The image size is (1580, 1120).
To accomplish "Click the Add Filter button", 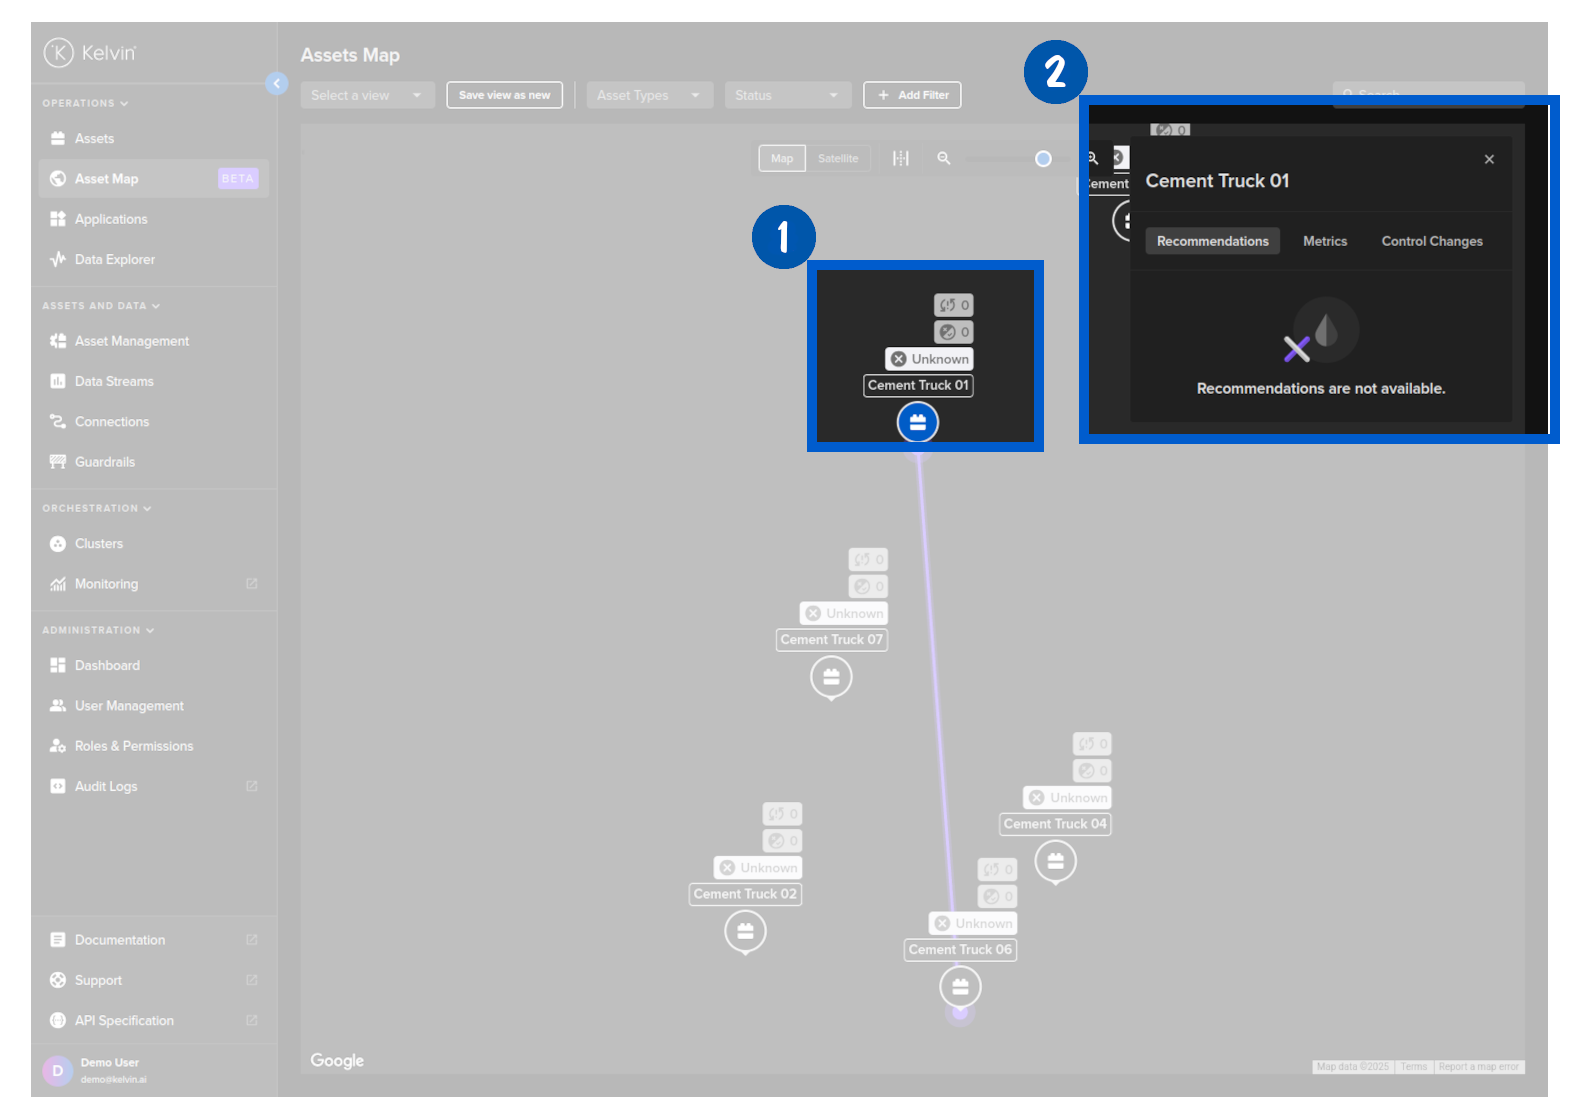I will [912, 96].
